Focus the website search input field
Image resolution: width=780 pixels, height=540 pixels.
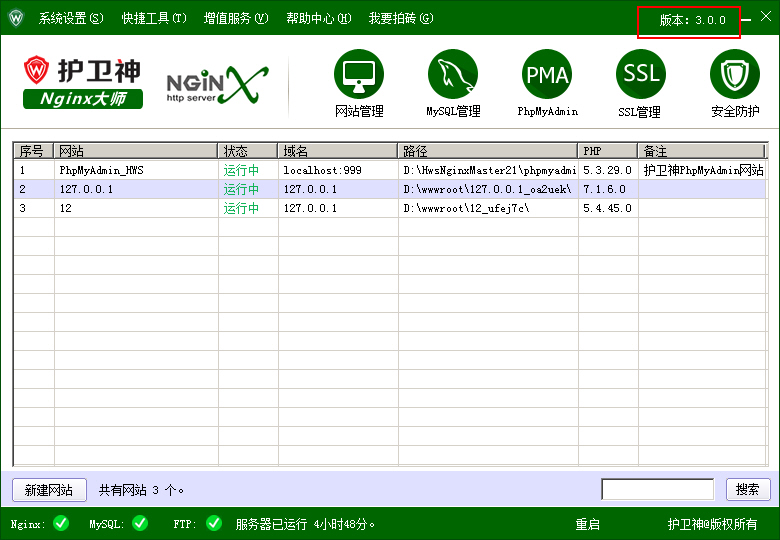657,489
